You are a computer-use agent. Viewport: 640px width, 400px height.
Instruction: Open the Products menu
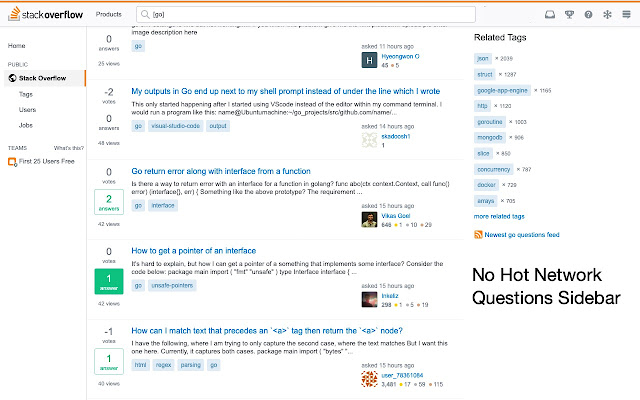point(109,14)
